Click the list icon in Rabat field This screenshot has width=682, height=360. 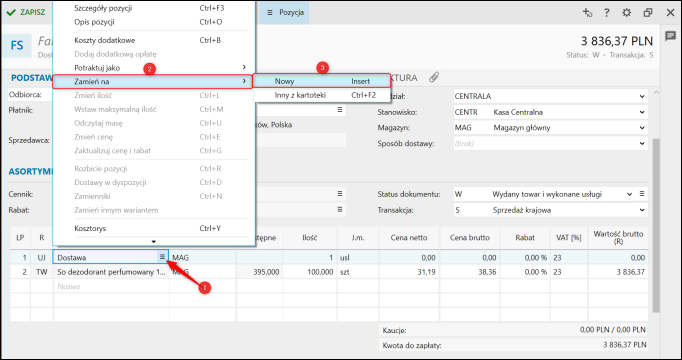(x=340, y=210)
